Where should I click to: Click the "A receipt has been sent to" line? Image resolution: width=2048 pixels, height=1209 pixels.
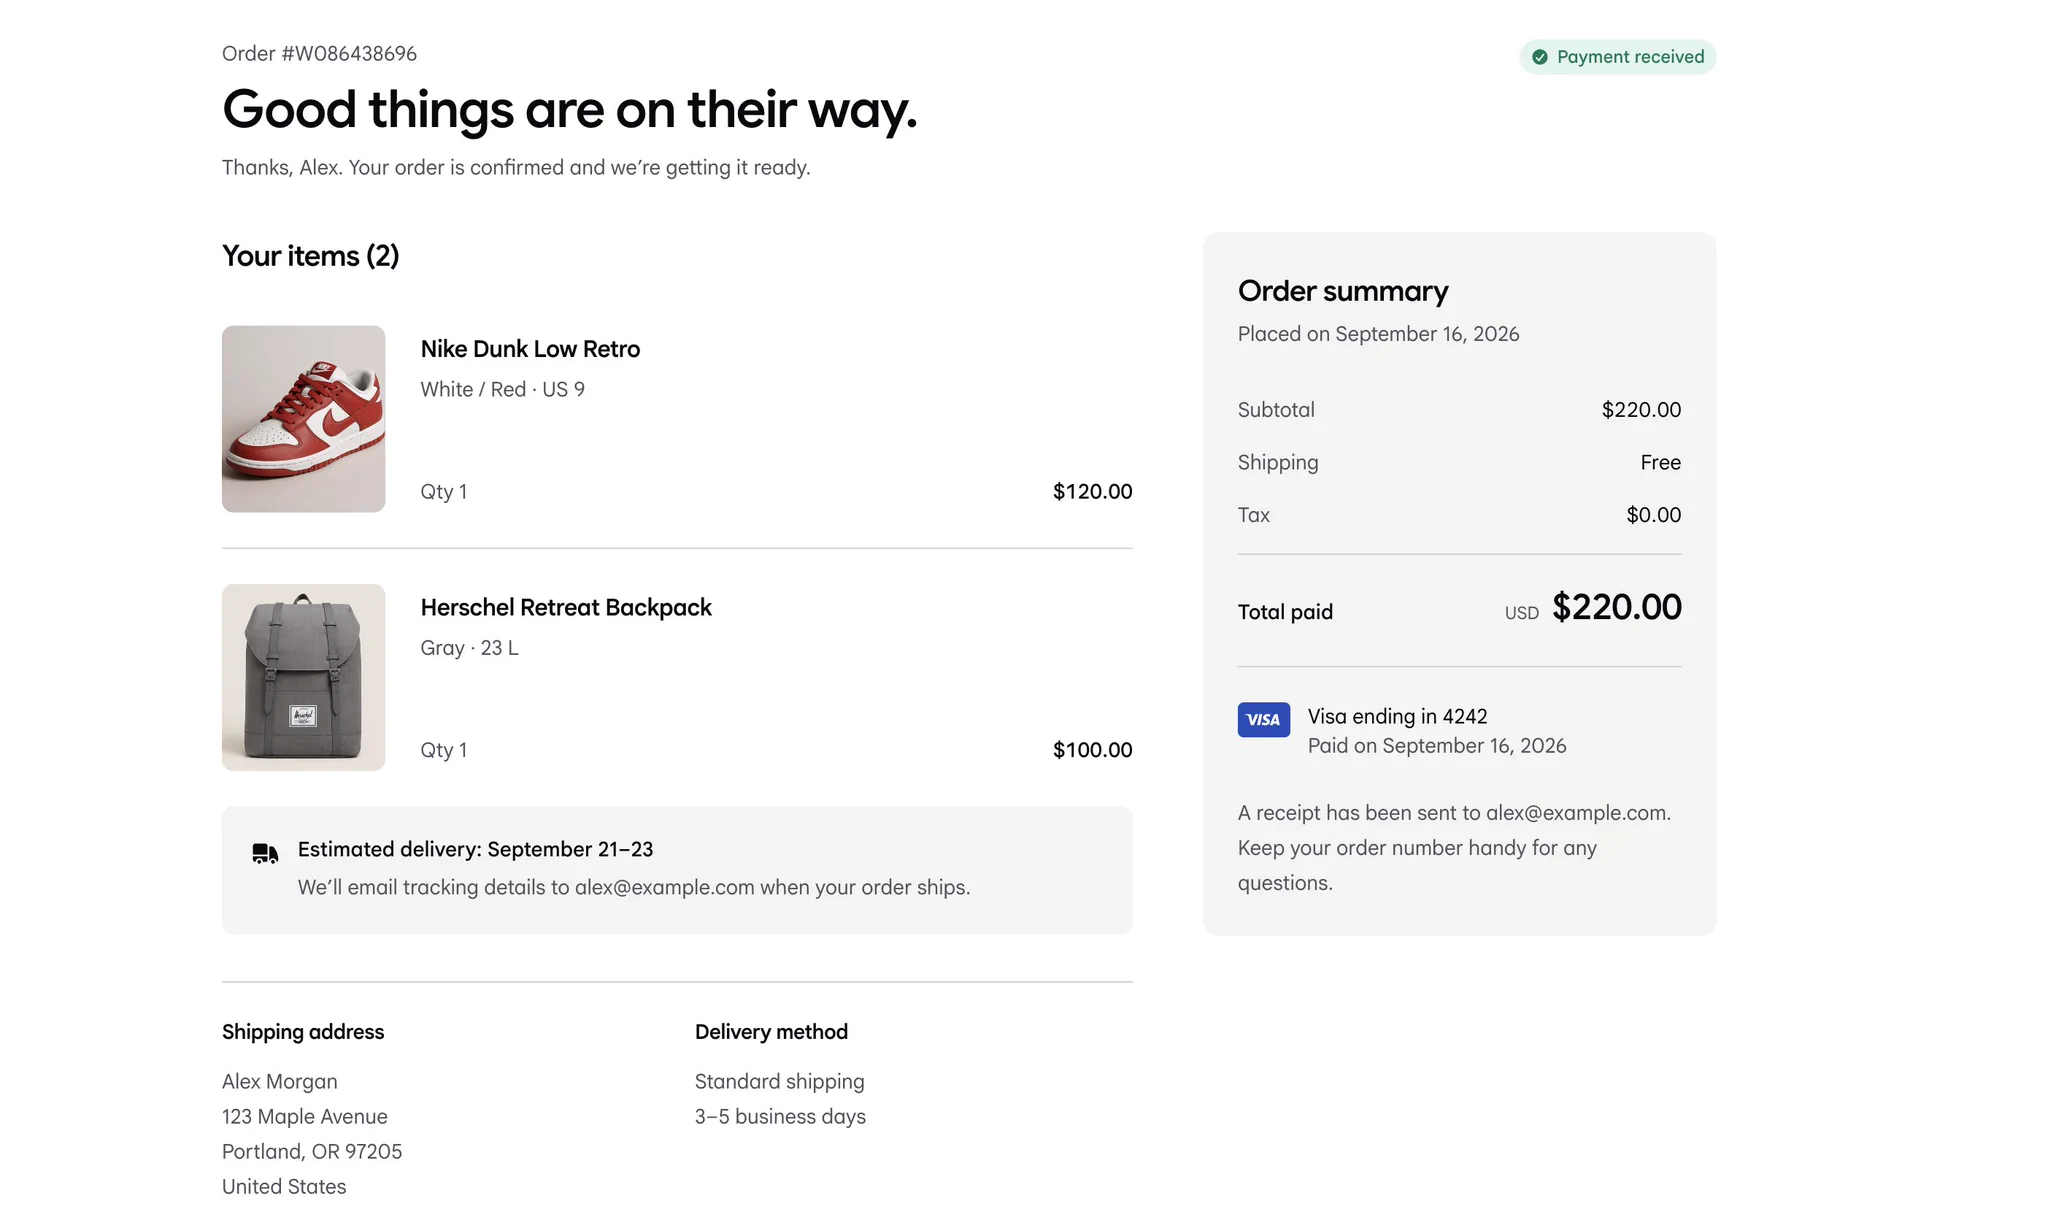coord(1454,813)
